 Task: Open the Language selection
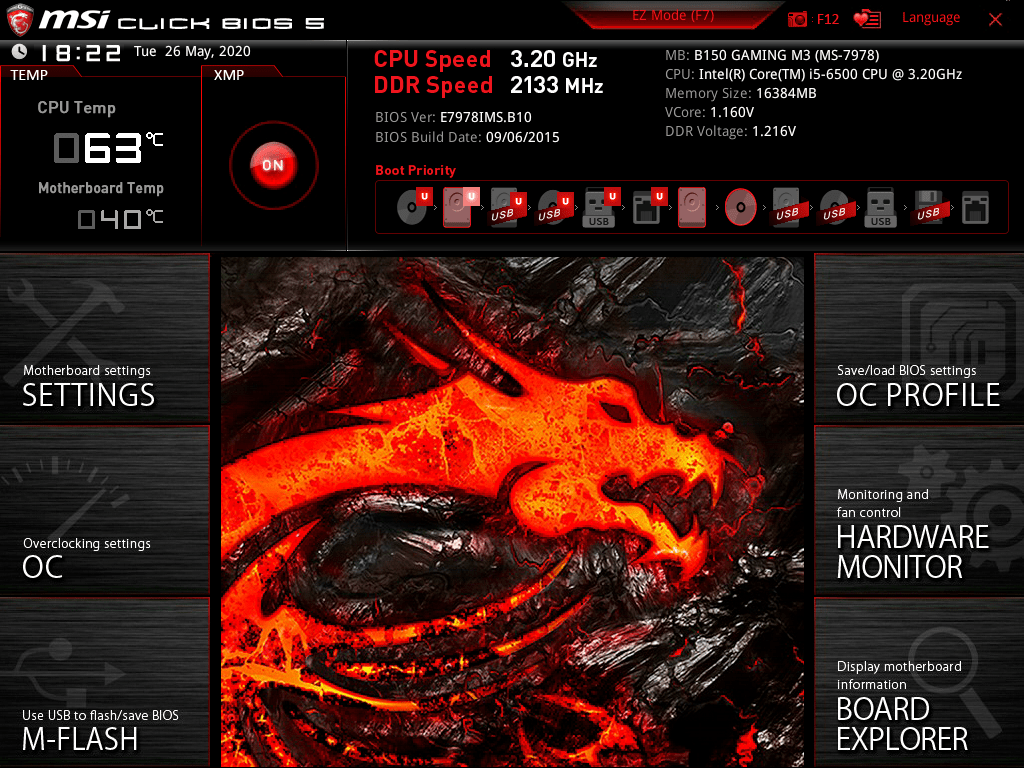tap(931, 18)
